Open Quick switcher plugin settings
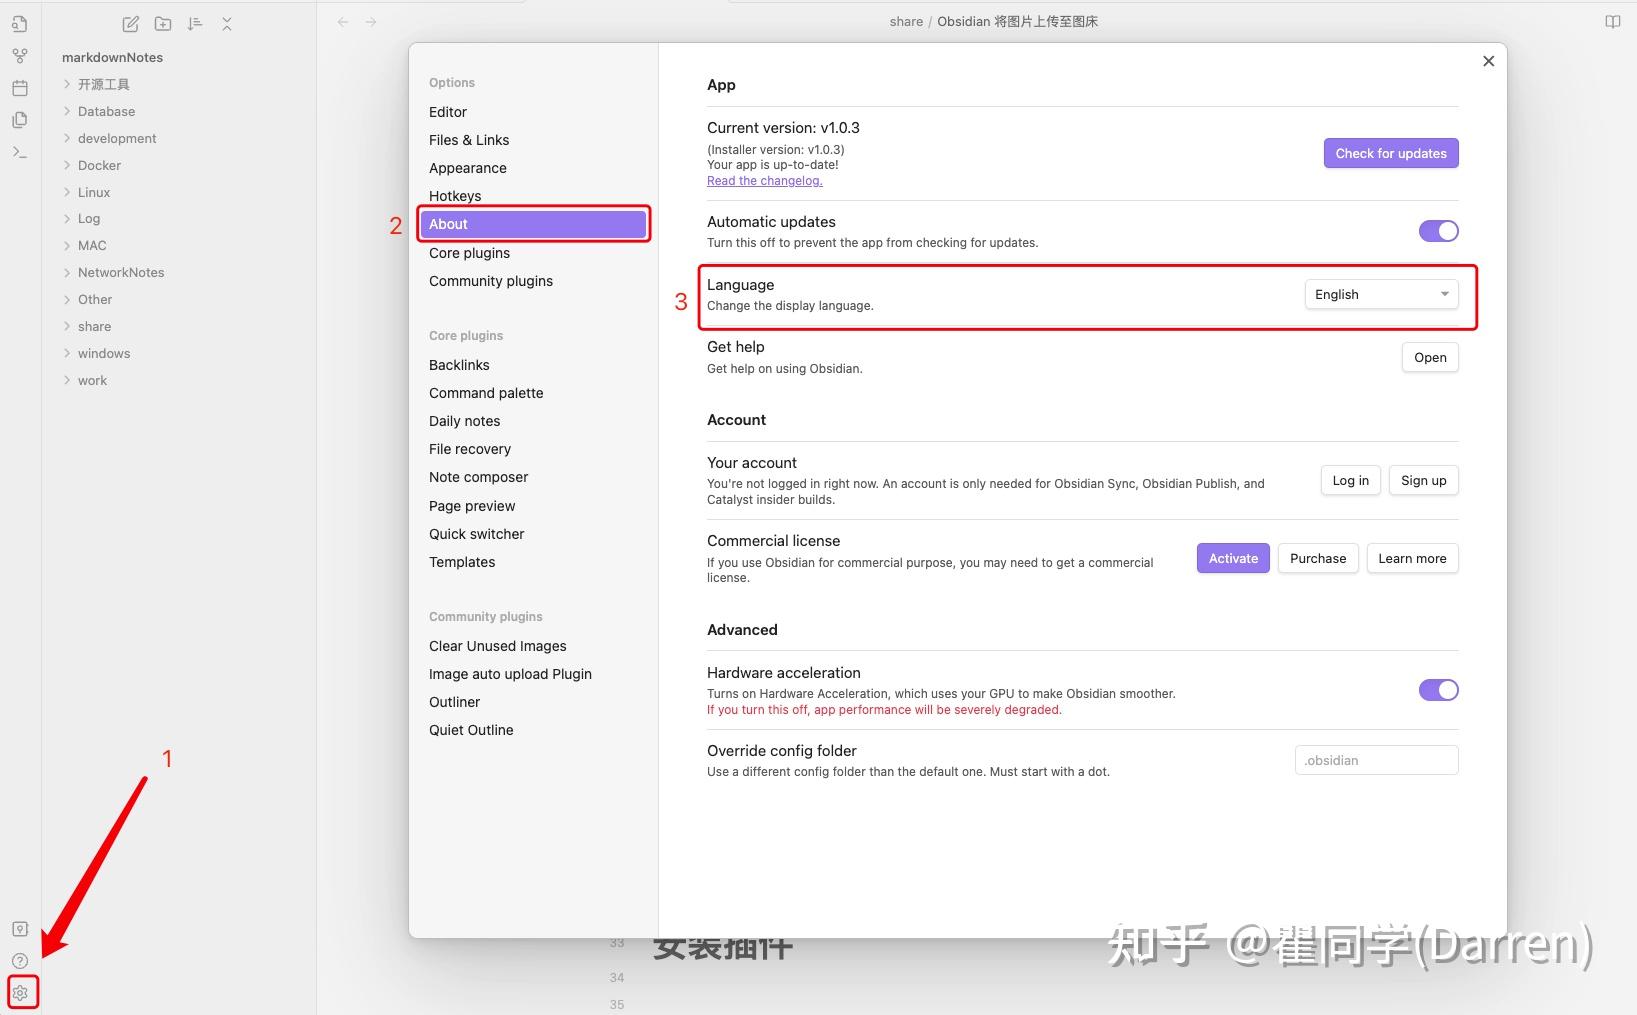 533,534
